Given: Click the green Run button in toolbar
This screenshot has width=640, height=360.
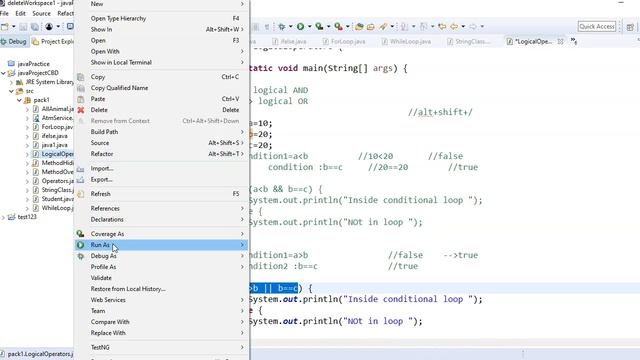Looking at the screenshot, I should coord(300,27).
